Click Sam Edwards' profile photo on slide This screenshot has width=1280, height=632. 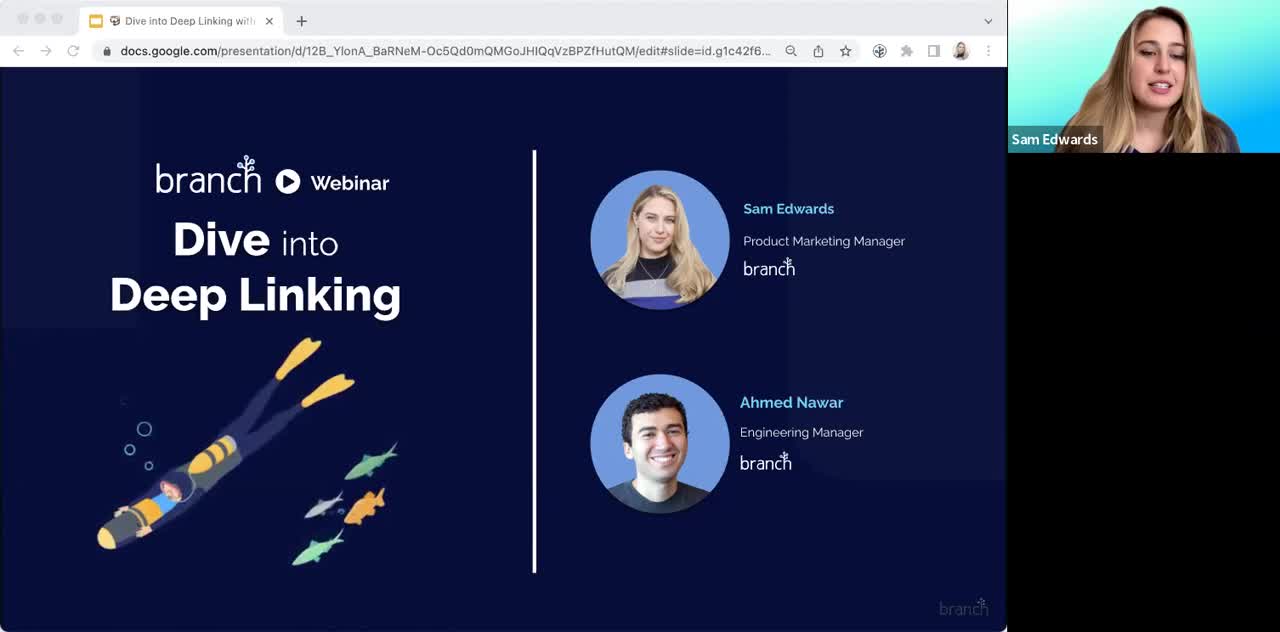click(x=659, y=240)
